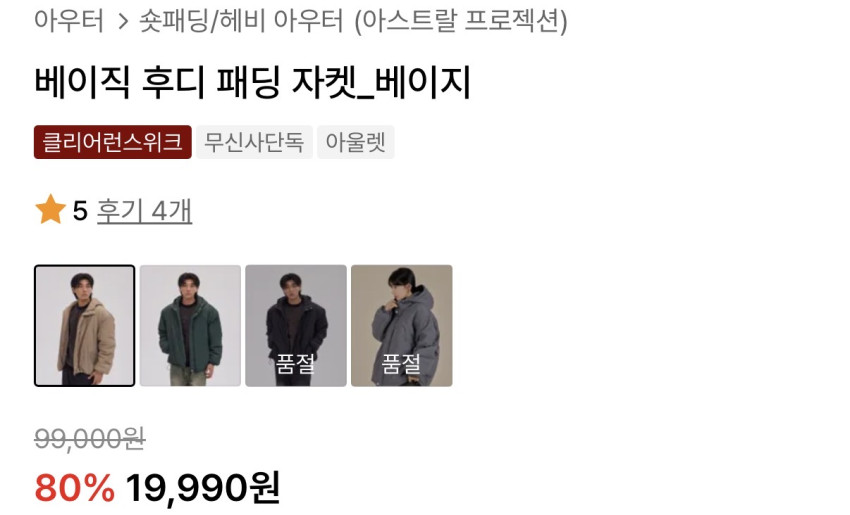Click 품절 label on grey jacket

point(401,363)
